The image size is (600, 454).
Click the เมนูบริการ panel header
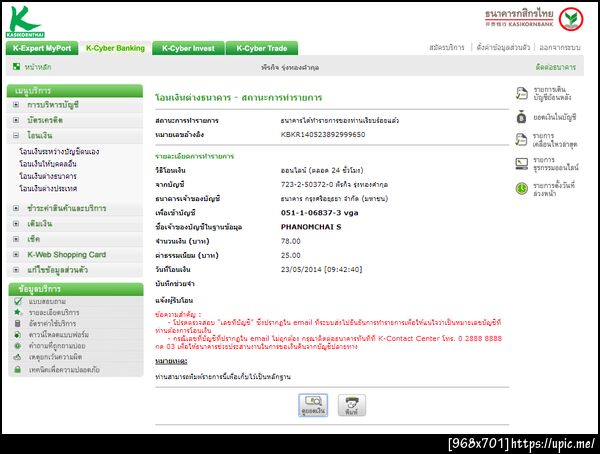coord(75,91)
